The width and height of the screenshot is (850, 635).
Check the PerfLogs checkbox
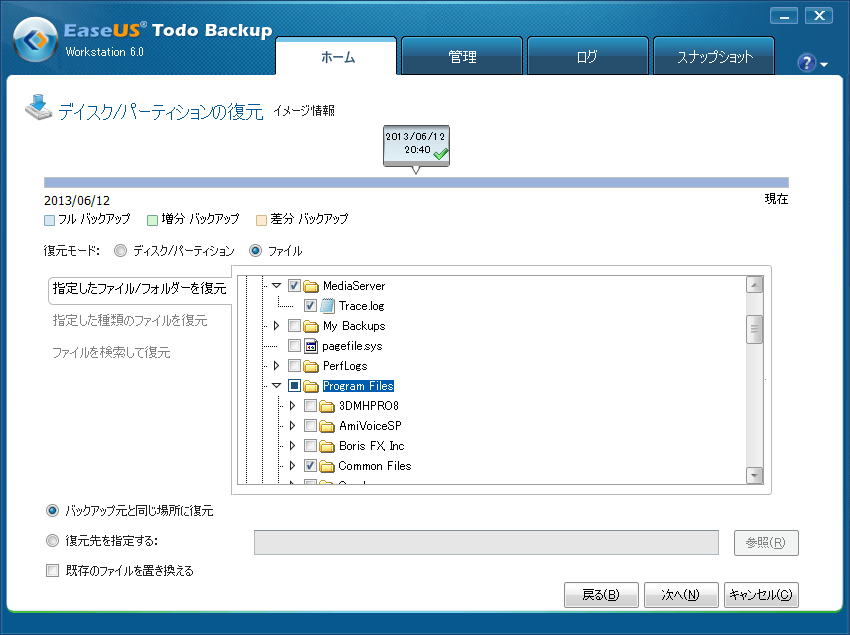294,365
